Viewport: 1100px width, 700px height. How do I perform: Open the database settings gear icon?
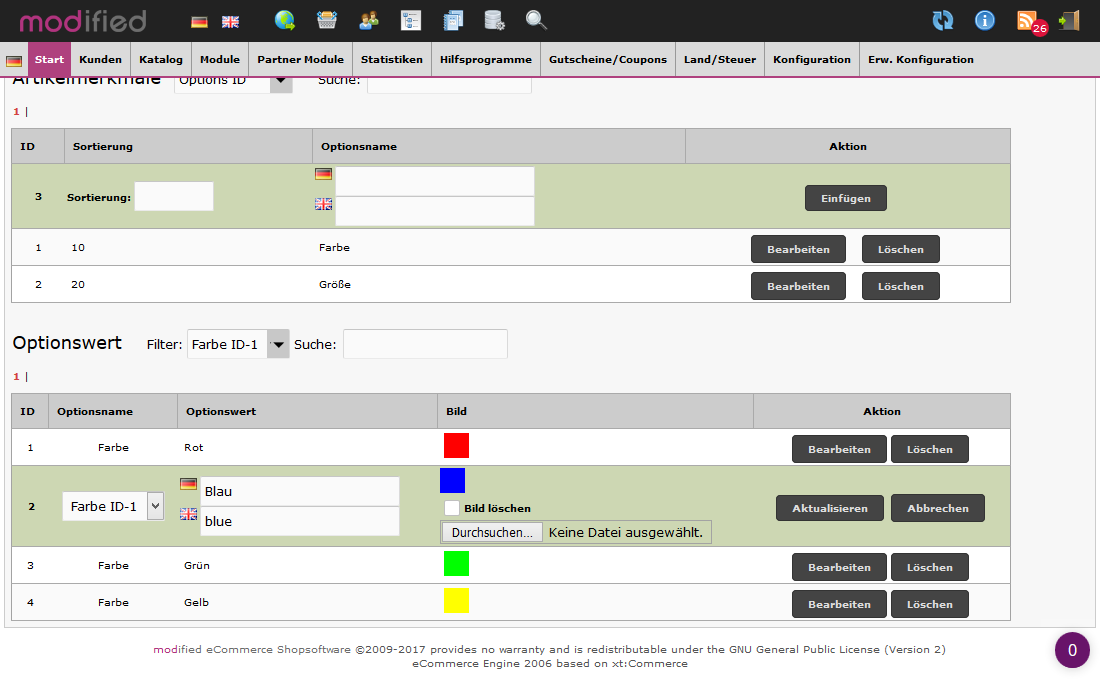[x=494, y=20]
